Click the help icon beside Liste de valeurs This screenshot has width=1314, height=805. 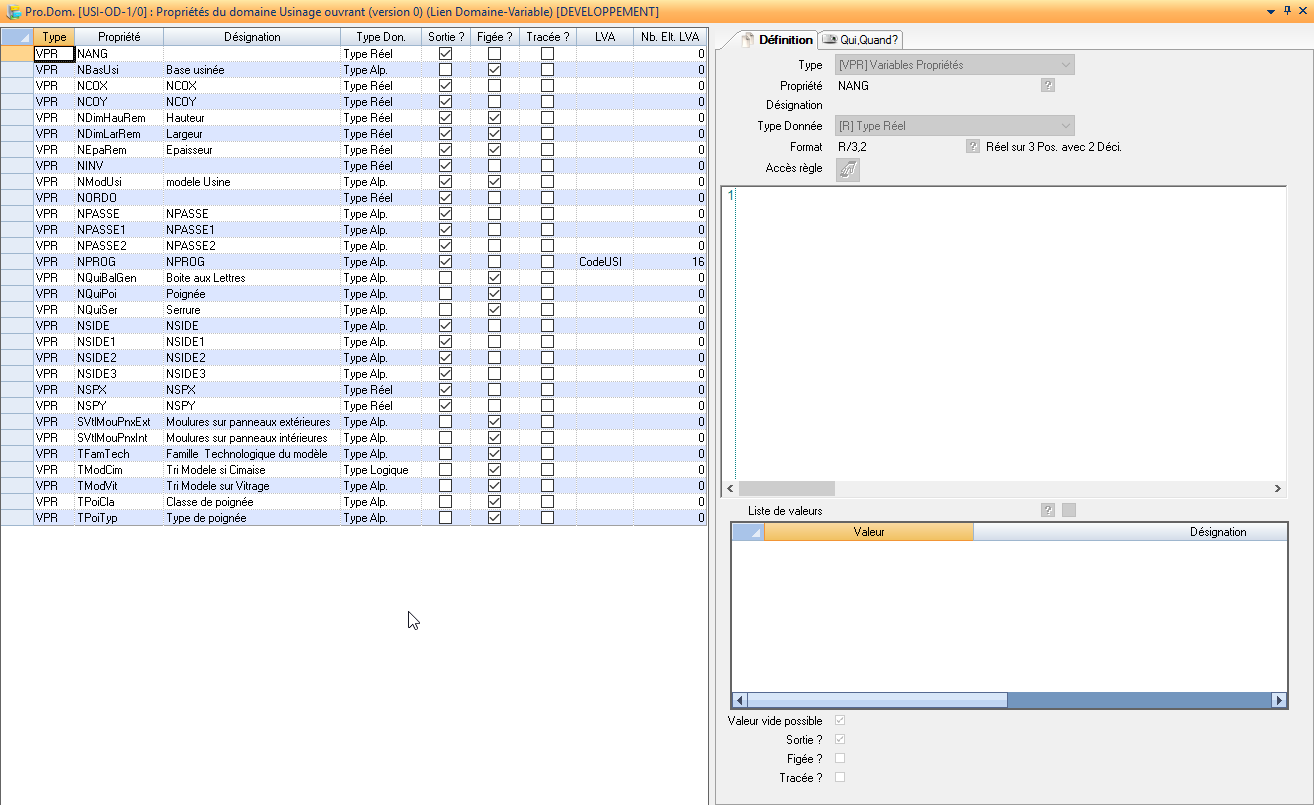[x=1047, y=511]
